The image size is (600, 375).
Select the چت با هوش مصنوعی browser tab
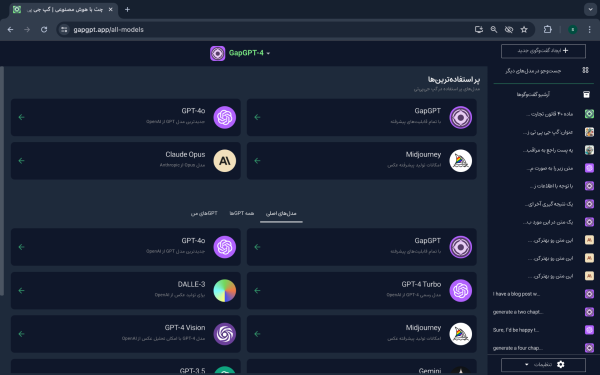click(64, 10)
